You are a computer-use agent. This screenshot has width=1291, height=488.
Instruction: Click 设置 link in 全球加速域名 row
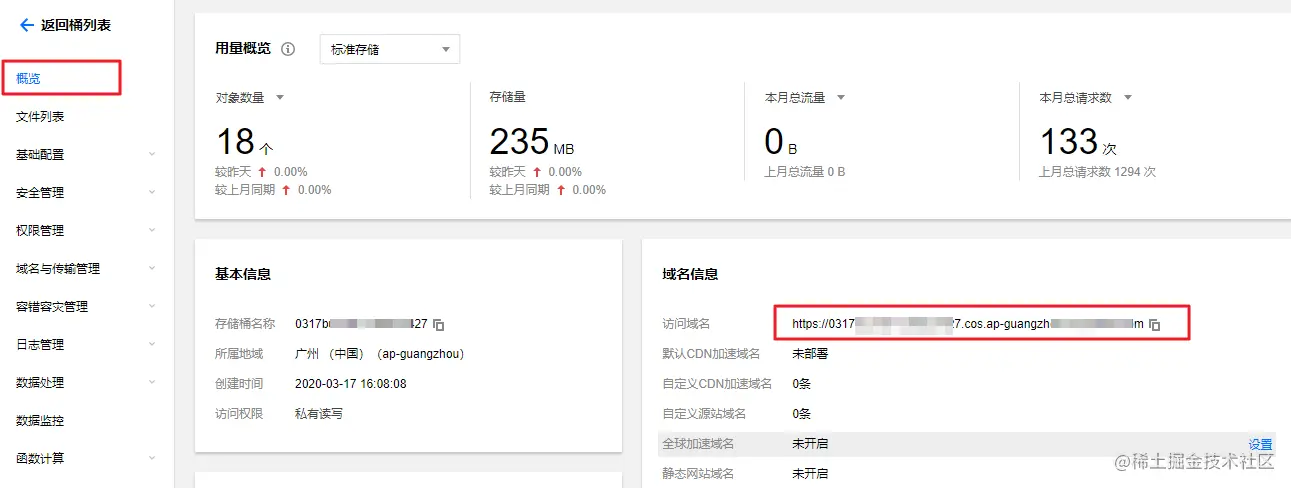tap(1260, 444)
